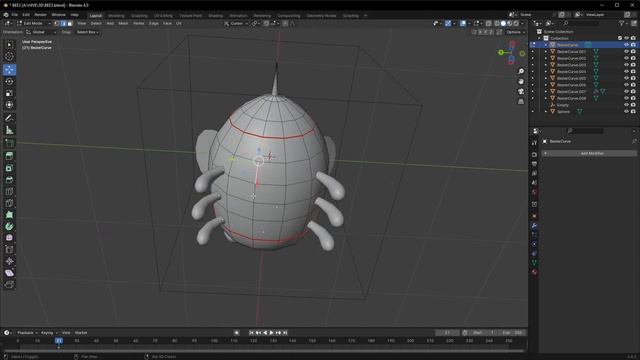This screenshot has height=360, width=640.
Task: Toggle the camera view icon in viewport
Action: point(521,91)
